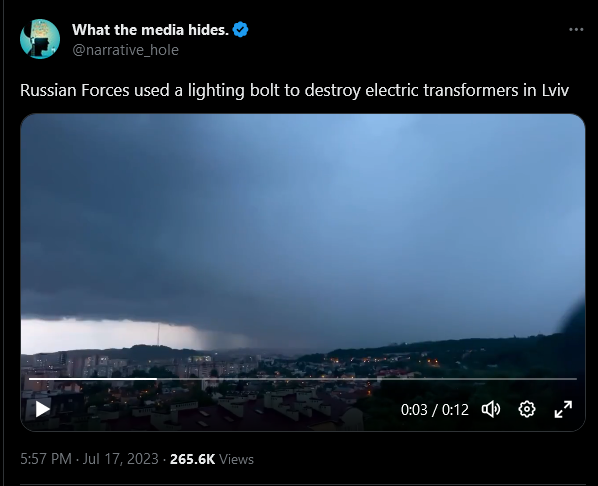
Task: Open the 5:57 PM tweet timestamp
Action: (x=46, y=459)
